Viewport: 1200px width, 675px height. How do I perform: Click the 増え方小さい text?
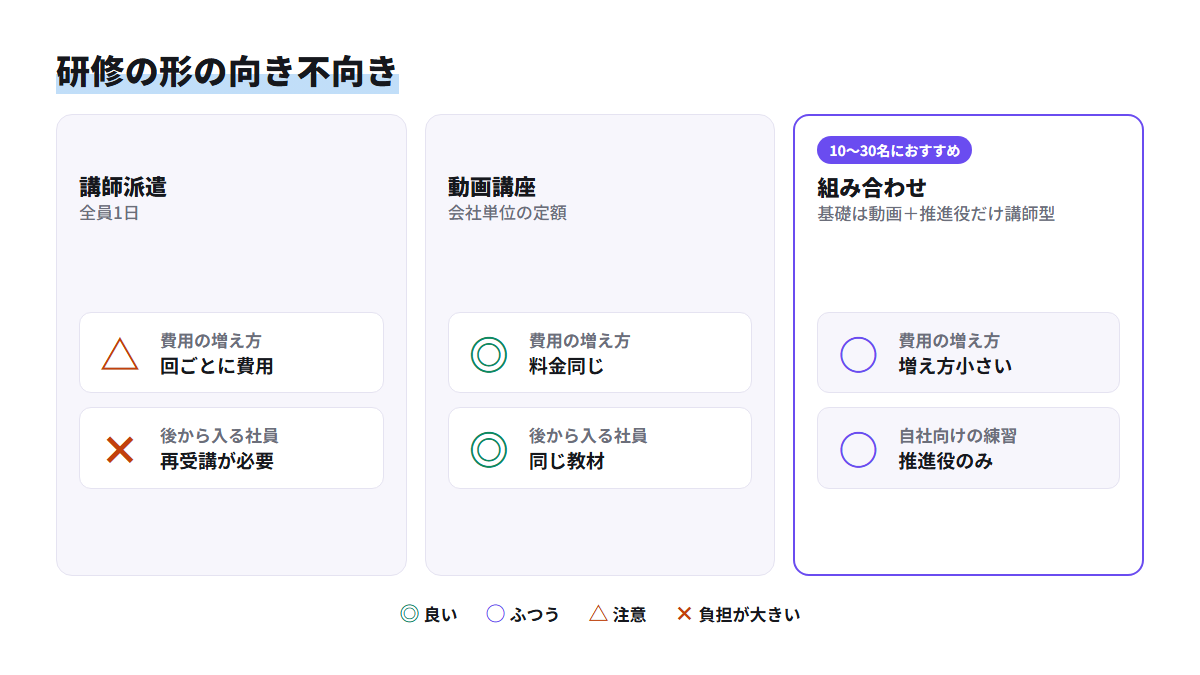click(955, 366)
